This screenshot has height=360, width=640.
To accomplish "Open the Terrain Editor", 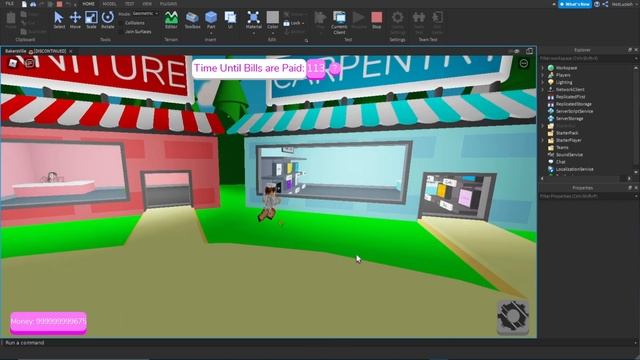I will [x=171, y=20].
